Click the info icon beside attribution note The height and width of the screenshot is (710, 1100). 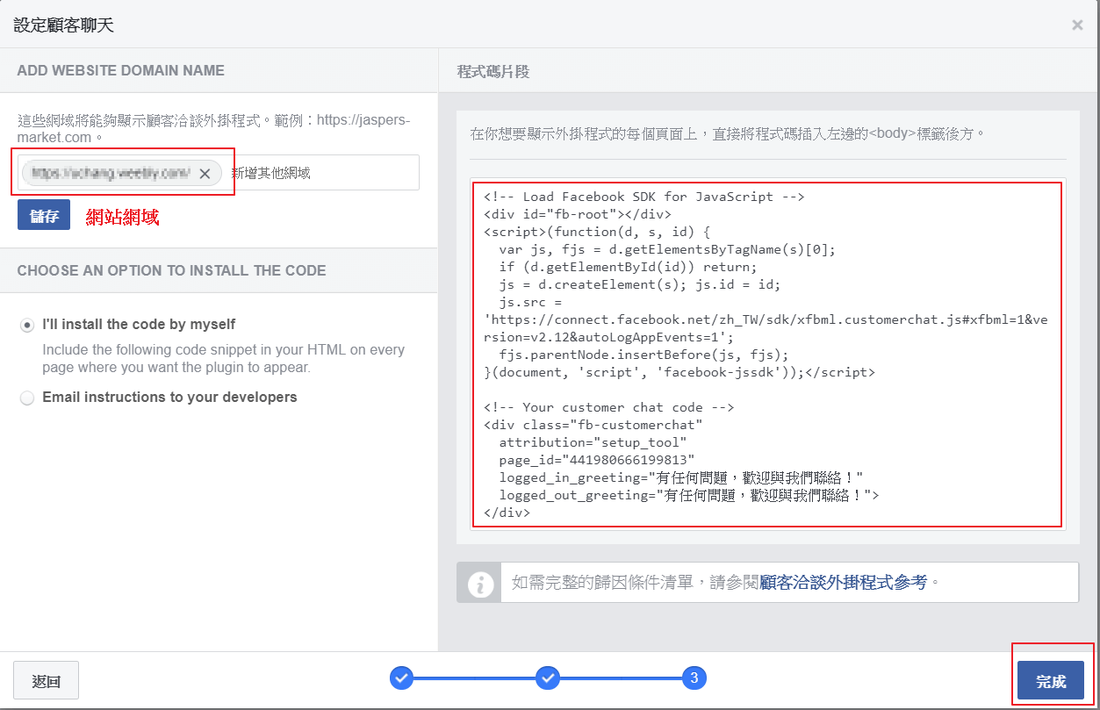coord(480,583)
